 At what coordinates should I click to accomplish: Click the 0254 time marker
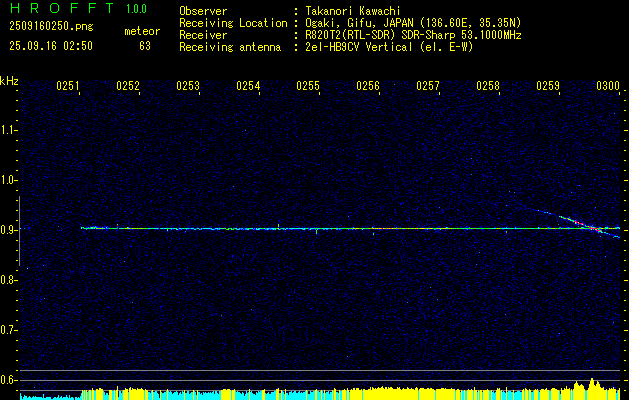pos(248,85)
